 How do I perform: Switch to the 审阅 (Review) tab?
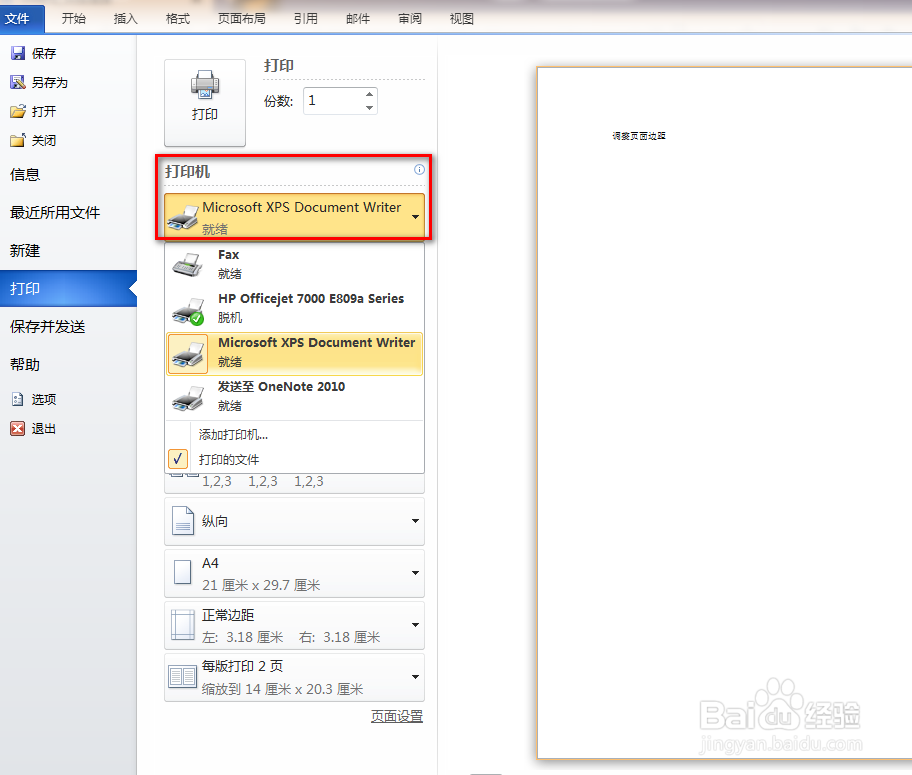pyautogui.click(x=410, y=19)
